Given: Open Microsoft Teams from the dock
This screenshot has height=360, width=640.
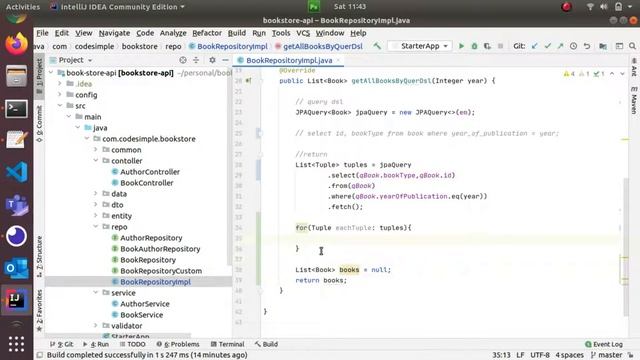Looking at the screenshot, I should click(16, 204).
